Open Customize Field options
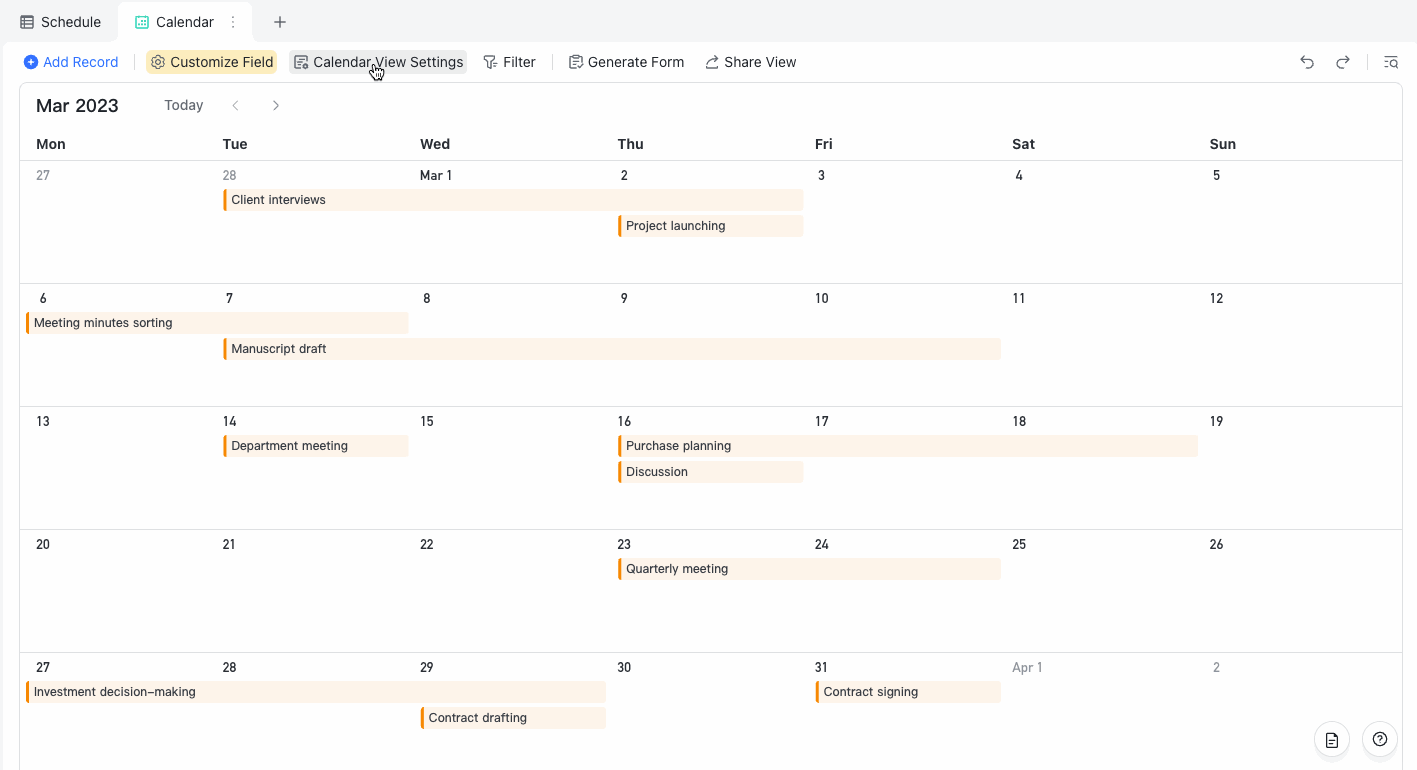 coord(211,62)
